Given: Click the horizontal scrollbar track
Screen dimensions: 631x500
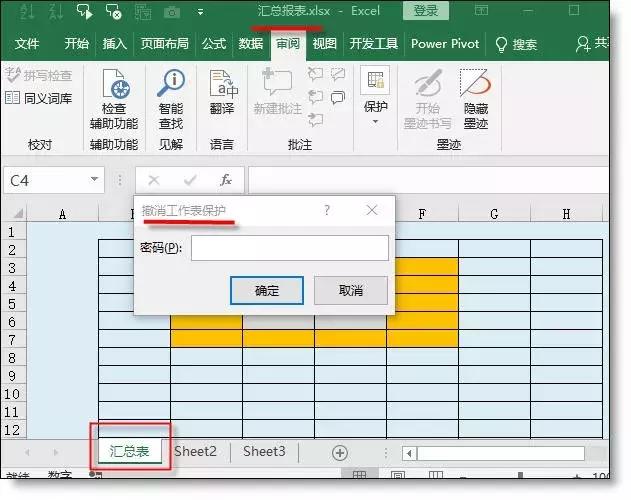Looking at the screenshot, I should click(x=501, y=453).
